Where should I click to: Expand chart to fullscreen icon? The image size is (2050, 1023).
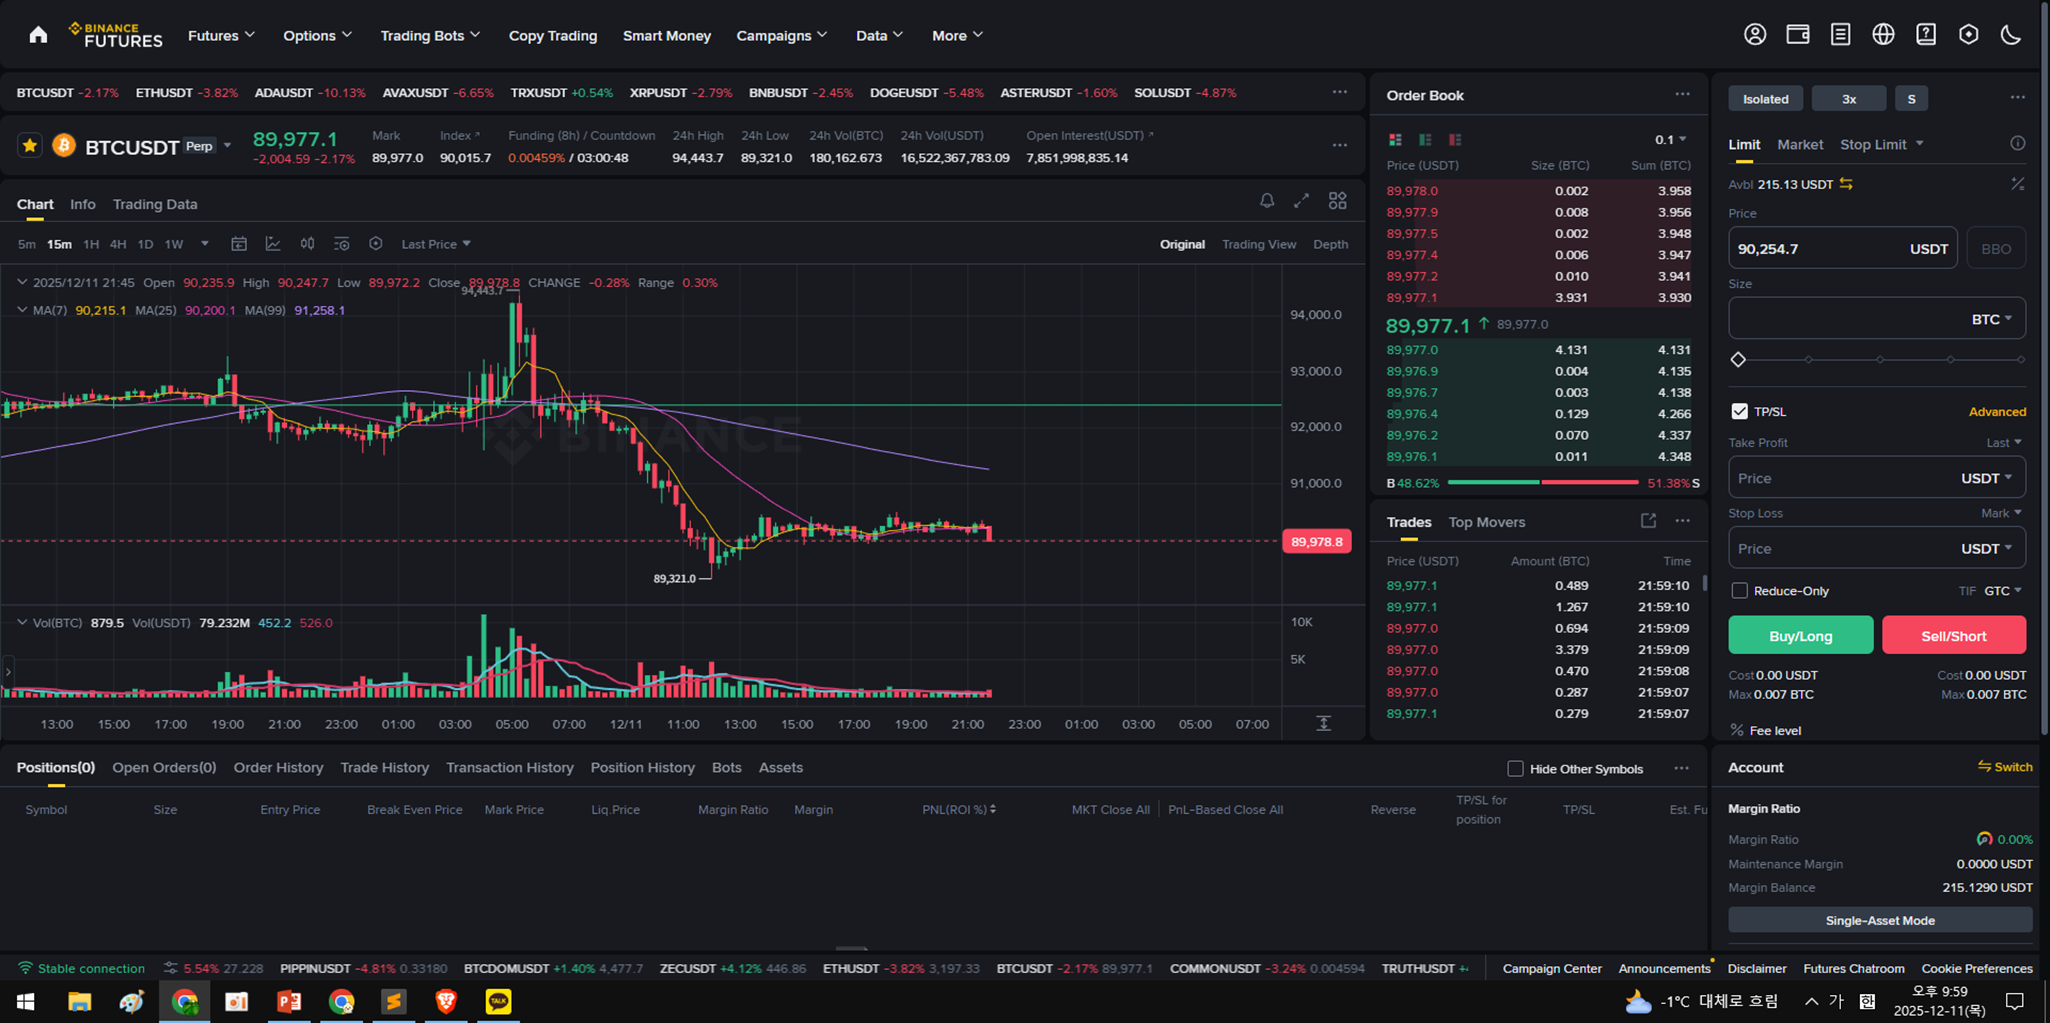pyautogui.click(x=1301, y=201)
